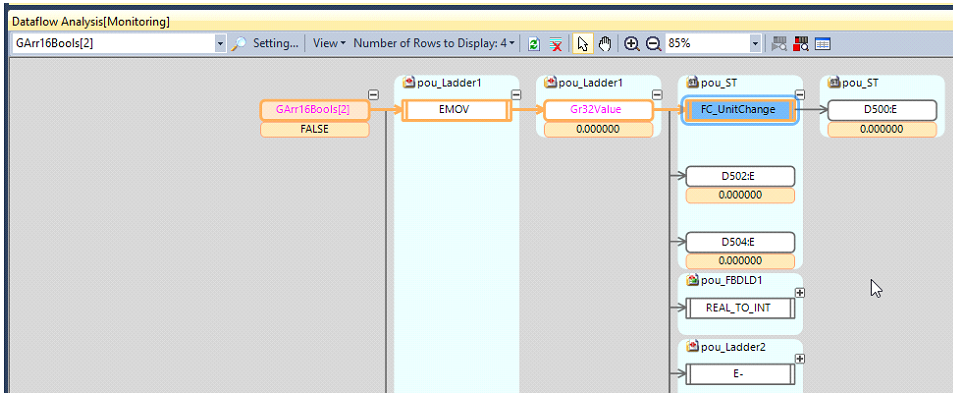Viewport: 953px width, 397px height.
Task: Open Number of Rows to Display dropdown
Action: [434, 43]
